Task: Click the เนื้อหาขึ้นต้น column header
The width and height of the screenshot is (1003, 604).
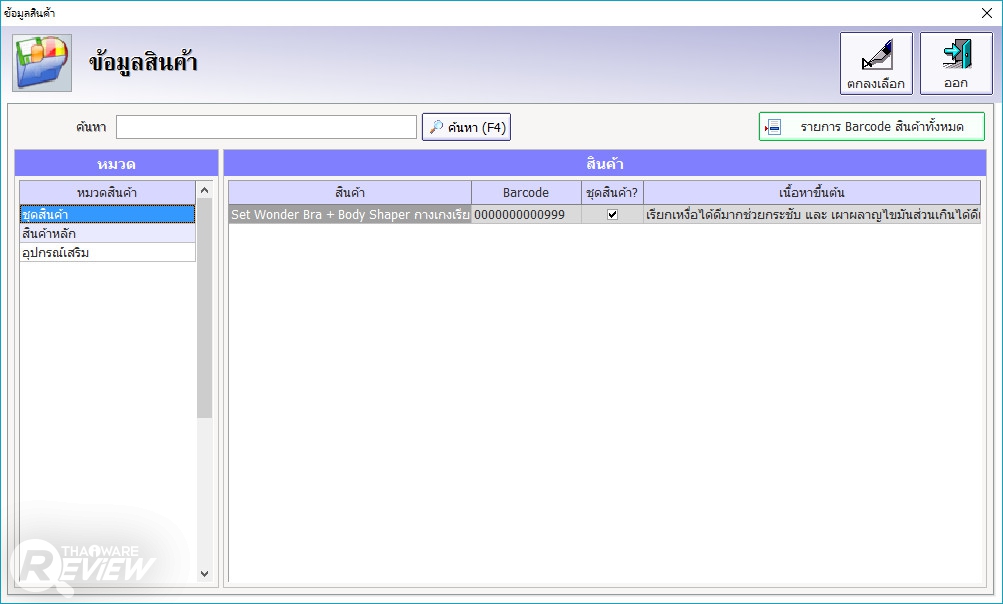Action: (812, 193)
